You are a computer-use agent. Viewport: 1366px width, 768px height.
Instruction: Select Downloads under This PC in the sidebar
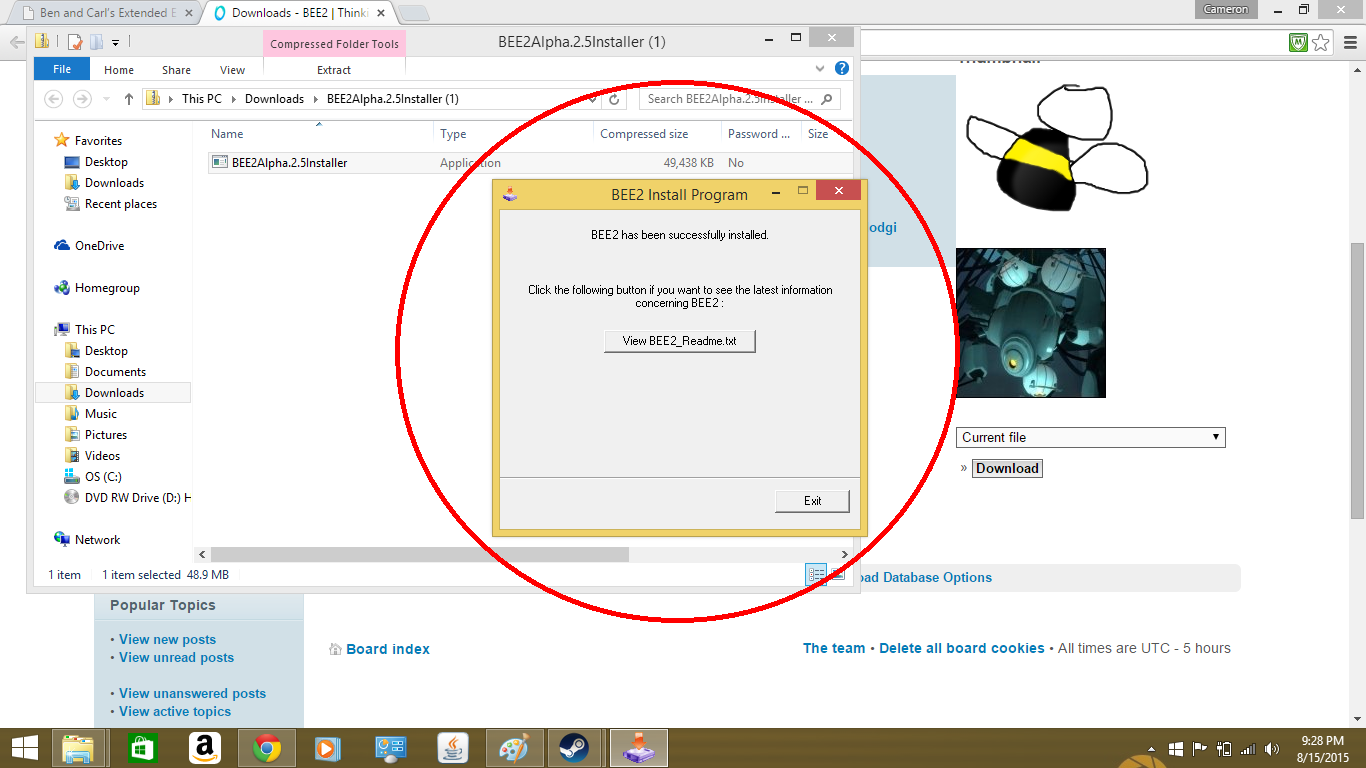coord(113,393)
